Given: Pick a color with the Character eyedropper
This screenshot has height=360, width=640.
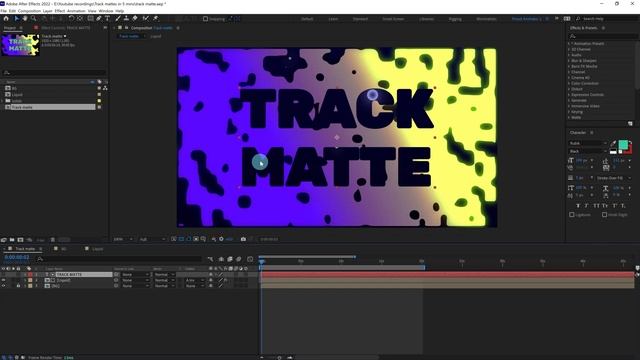Looking at the screenshot, I should tap(613, 143).
